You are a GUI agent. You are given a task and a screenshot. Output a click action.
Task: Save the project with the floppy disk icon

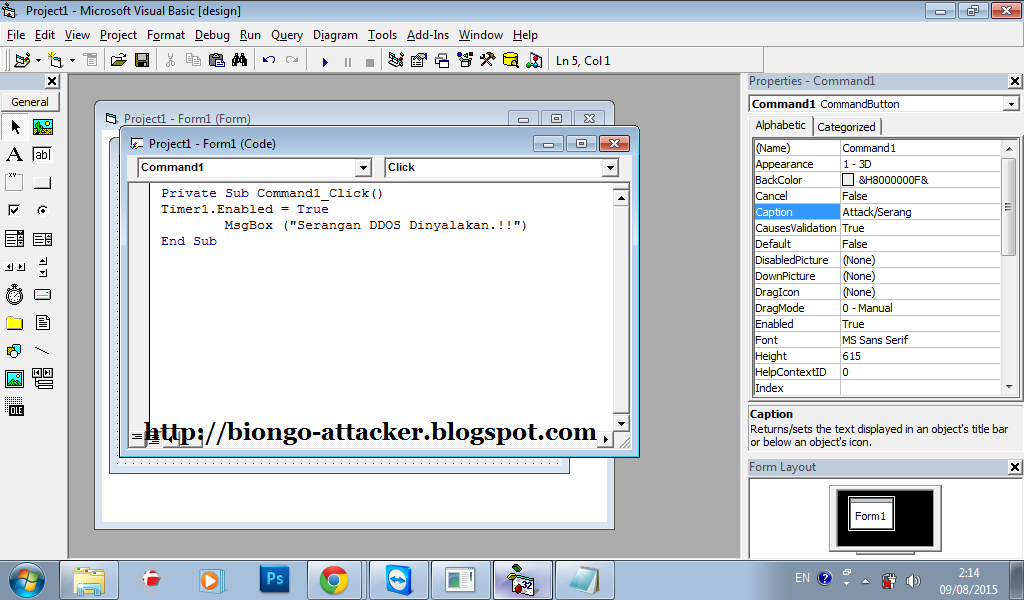[142, 61]
